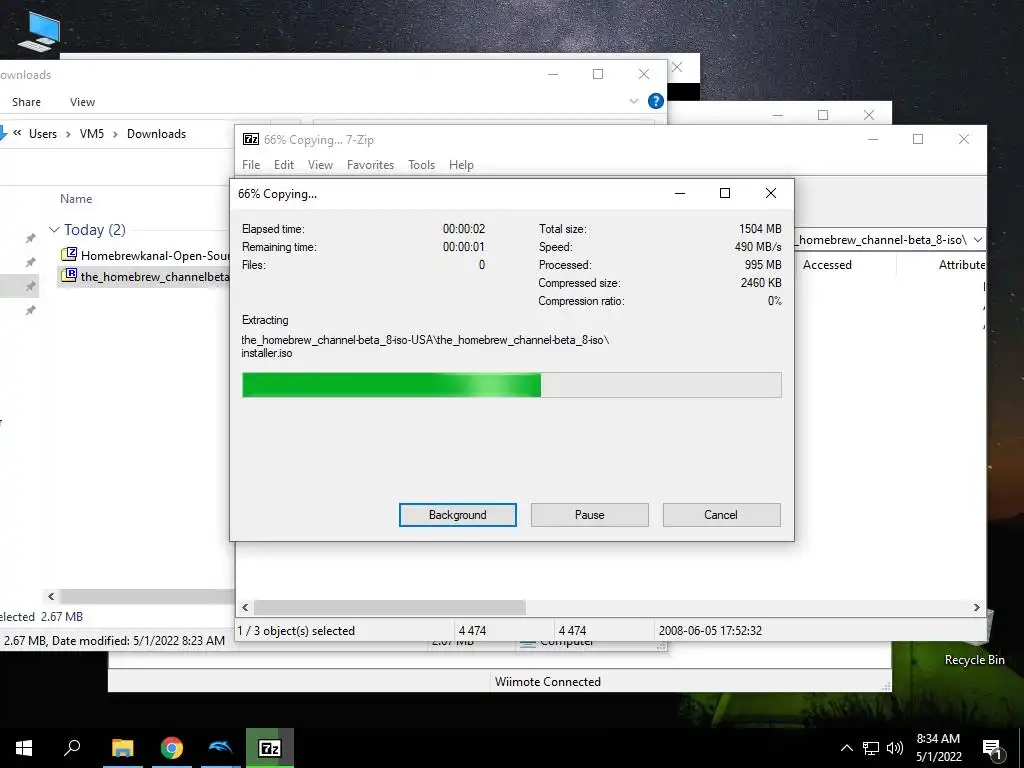Expand the arrow between Users and VM5
Screen dimensions: 1024x768
68,135
